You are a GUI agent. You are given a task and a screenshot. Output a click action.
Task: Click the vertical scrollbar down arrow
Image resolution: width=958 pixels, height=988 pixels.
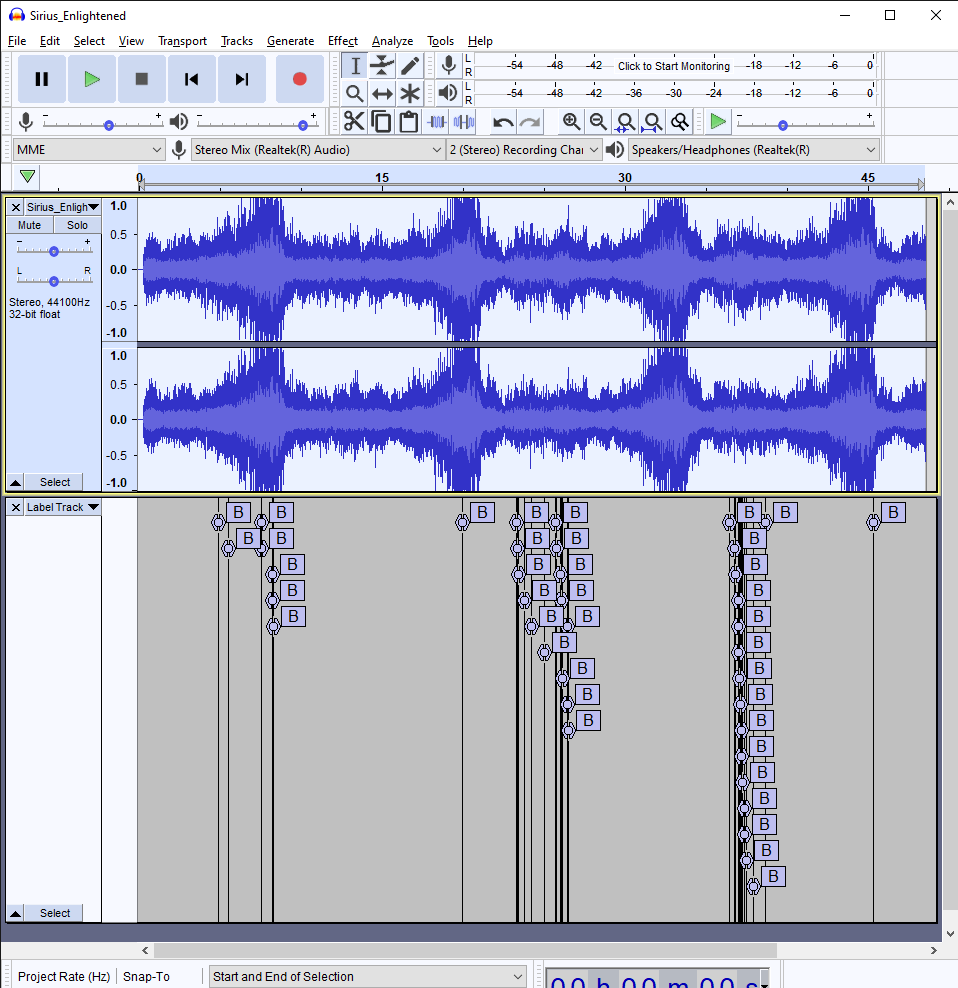[950, 934]
